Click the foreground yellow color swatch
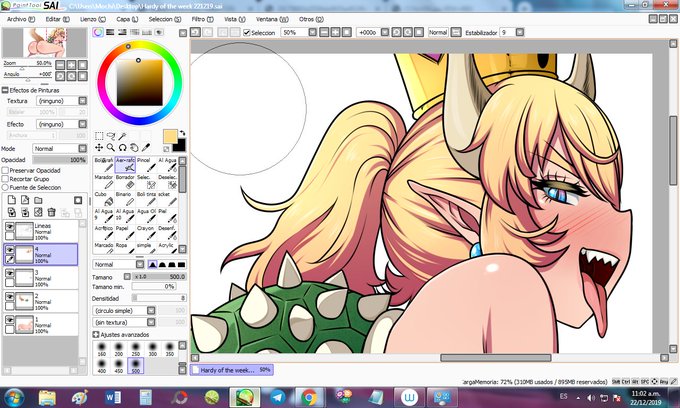This screenshot has height=408, width=680. pyautogui.click(x=170, y=136)
